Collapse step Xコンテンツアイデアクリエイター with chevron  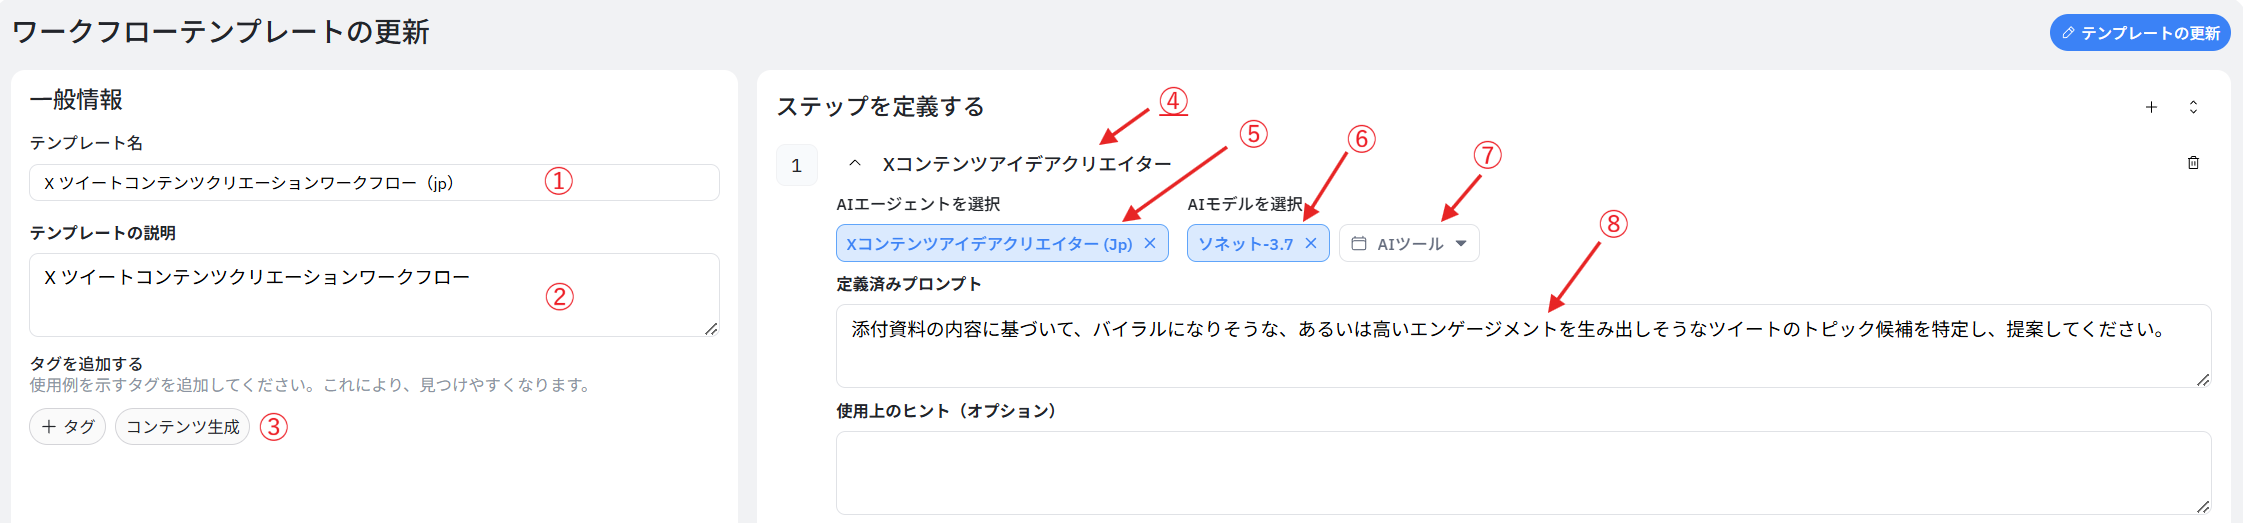[855, 163]
